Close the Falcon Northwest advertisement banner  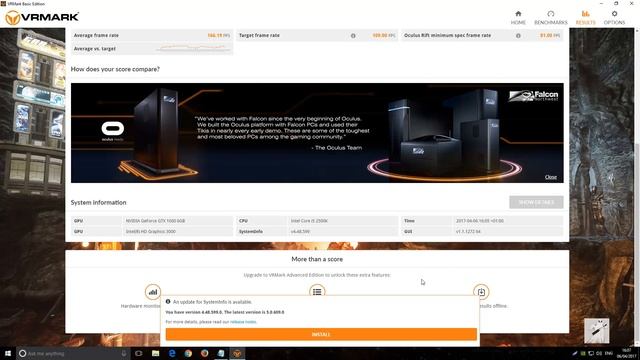(x=551, y=177)
